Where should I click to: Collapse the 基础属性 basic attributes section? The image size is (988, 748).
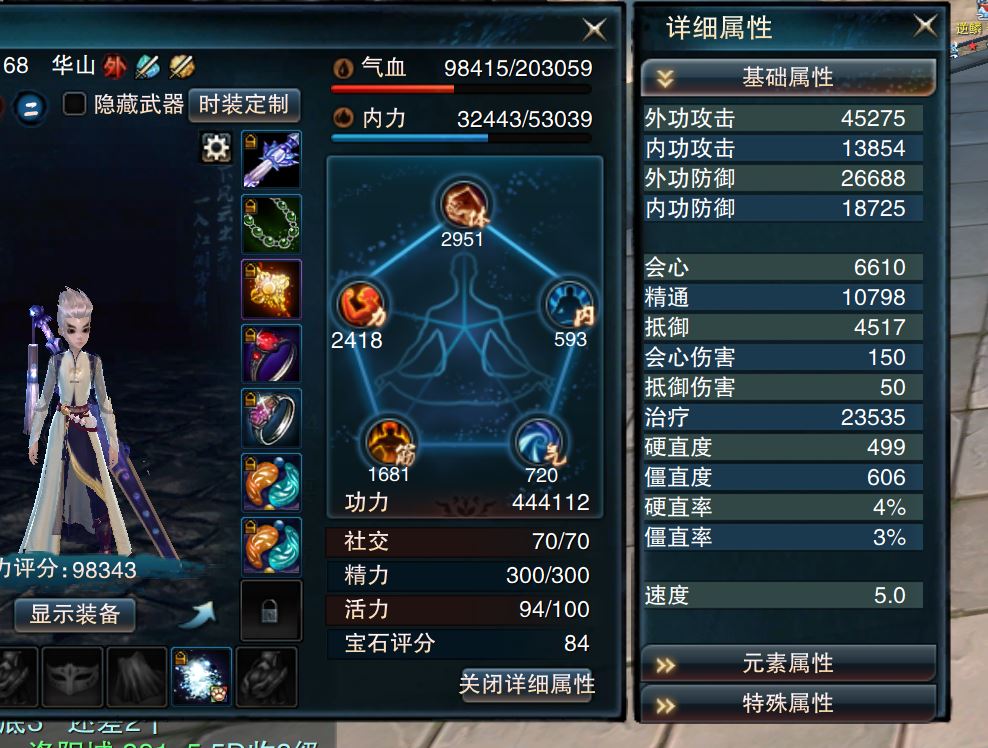788,78
